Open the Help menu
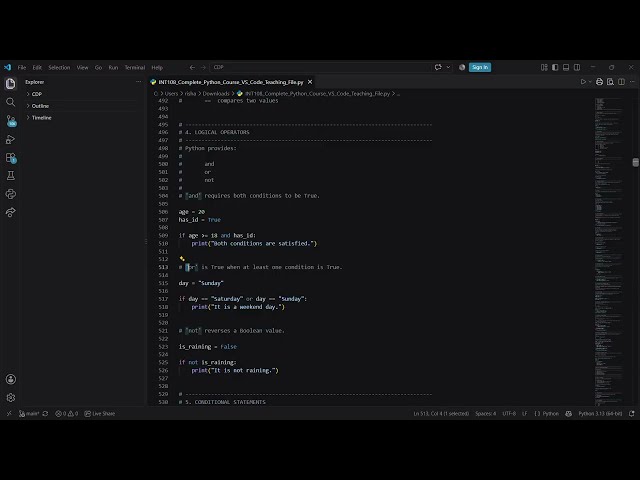 point(157,67)
